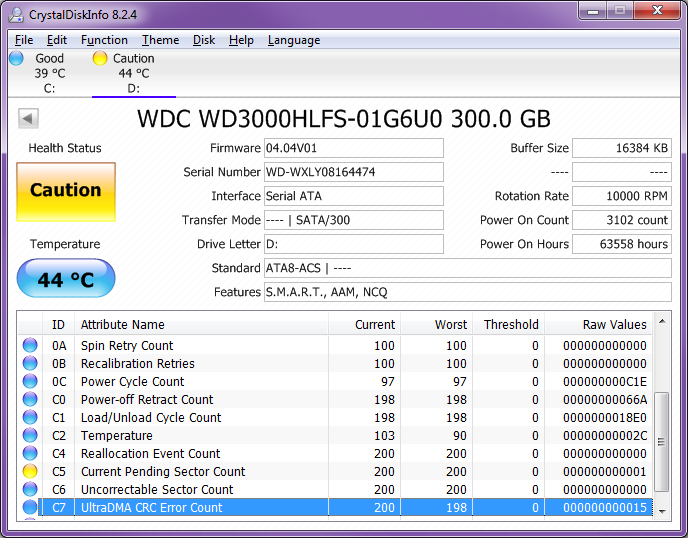Select the D: drive Caution status tab

point(134,73)
